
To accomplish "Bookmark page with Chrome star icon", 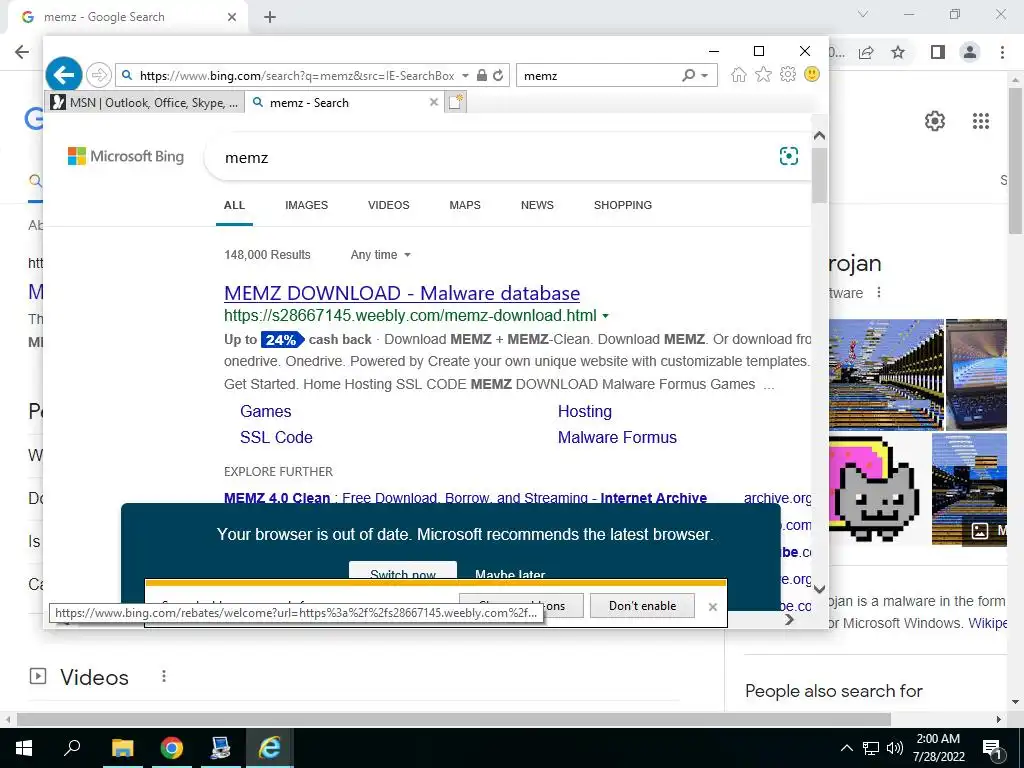I will pos(899,52).
